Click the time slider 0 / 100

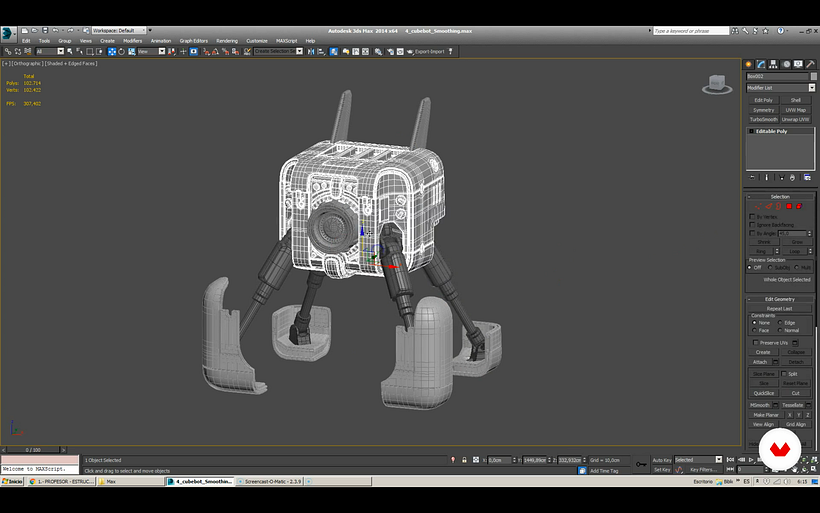33,450
